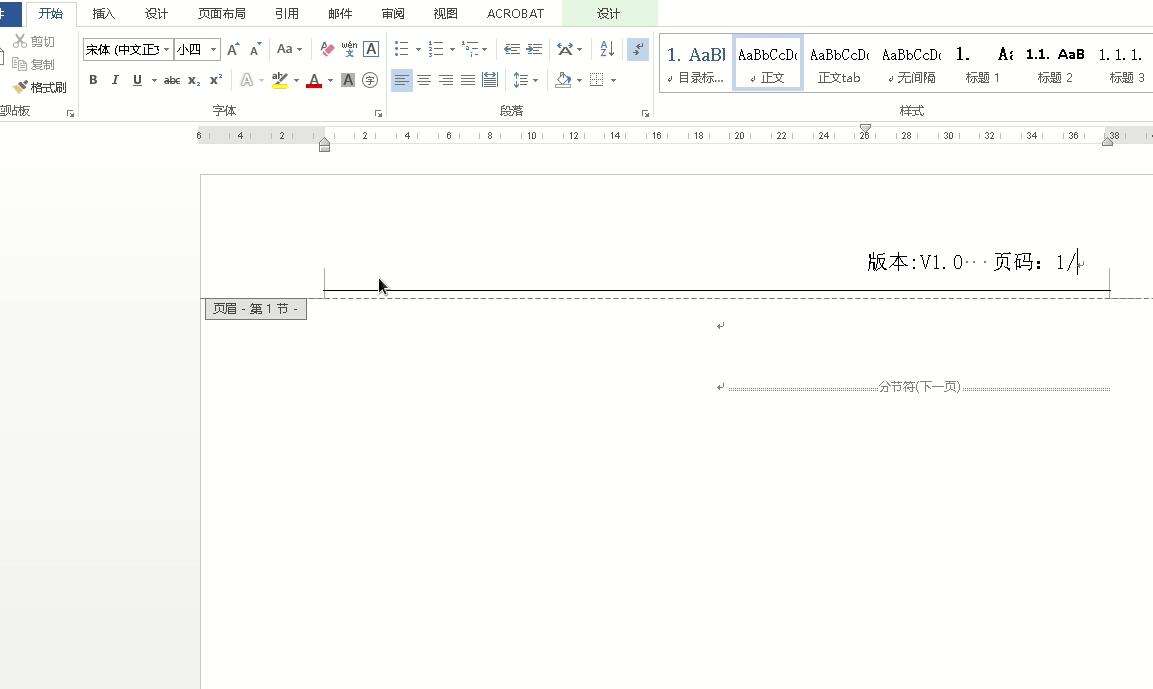Open the ACROBAT tab
Viewport: 1153px width, 689px height.
point(515,13)
